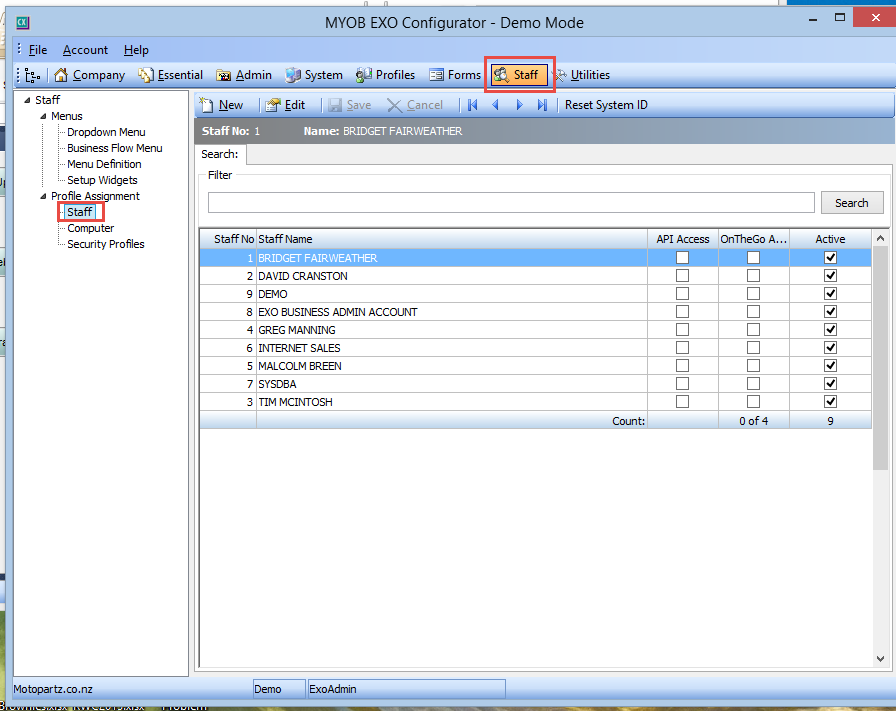Open the Forms section

tap(455, 75)
